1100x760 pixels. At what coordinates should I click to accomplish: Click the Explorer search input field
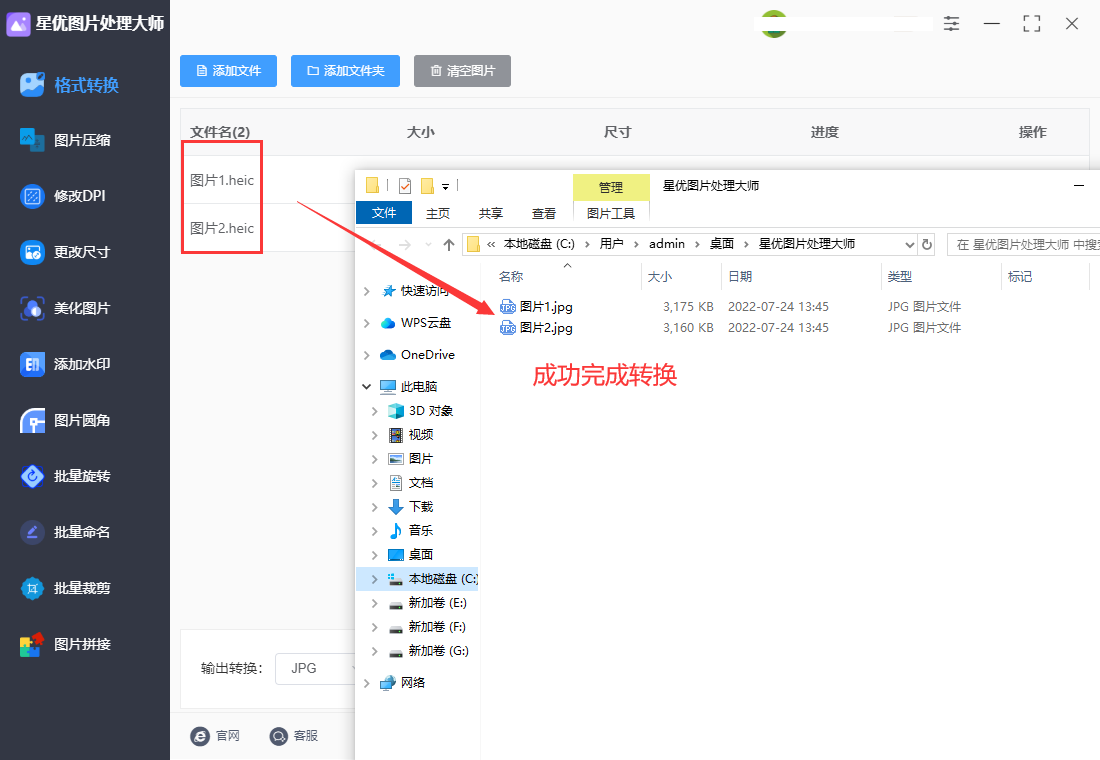click(1024, 244)
